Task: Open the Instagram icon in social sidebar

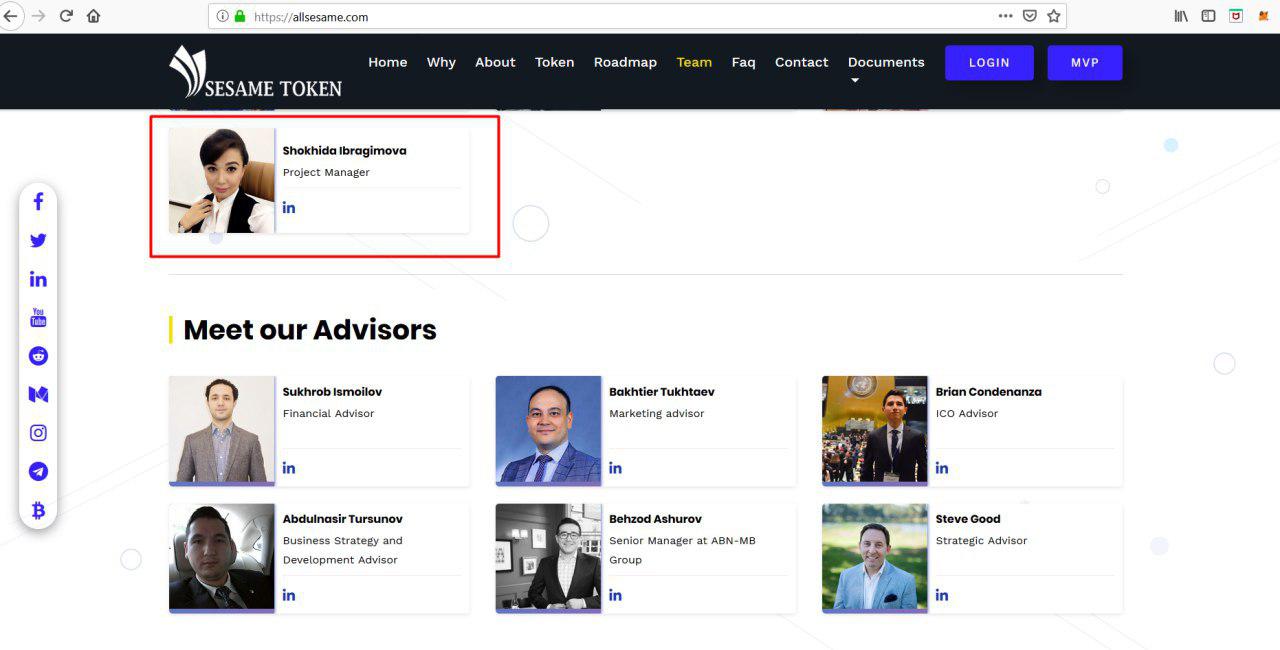Action: coord(38,433)
